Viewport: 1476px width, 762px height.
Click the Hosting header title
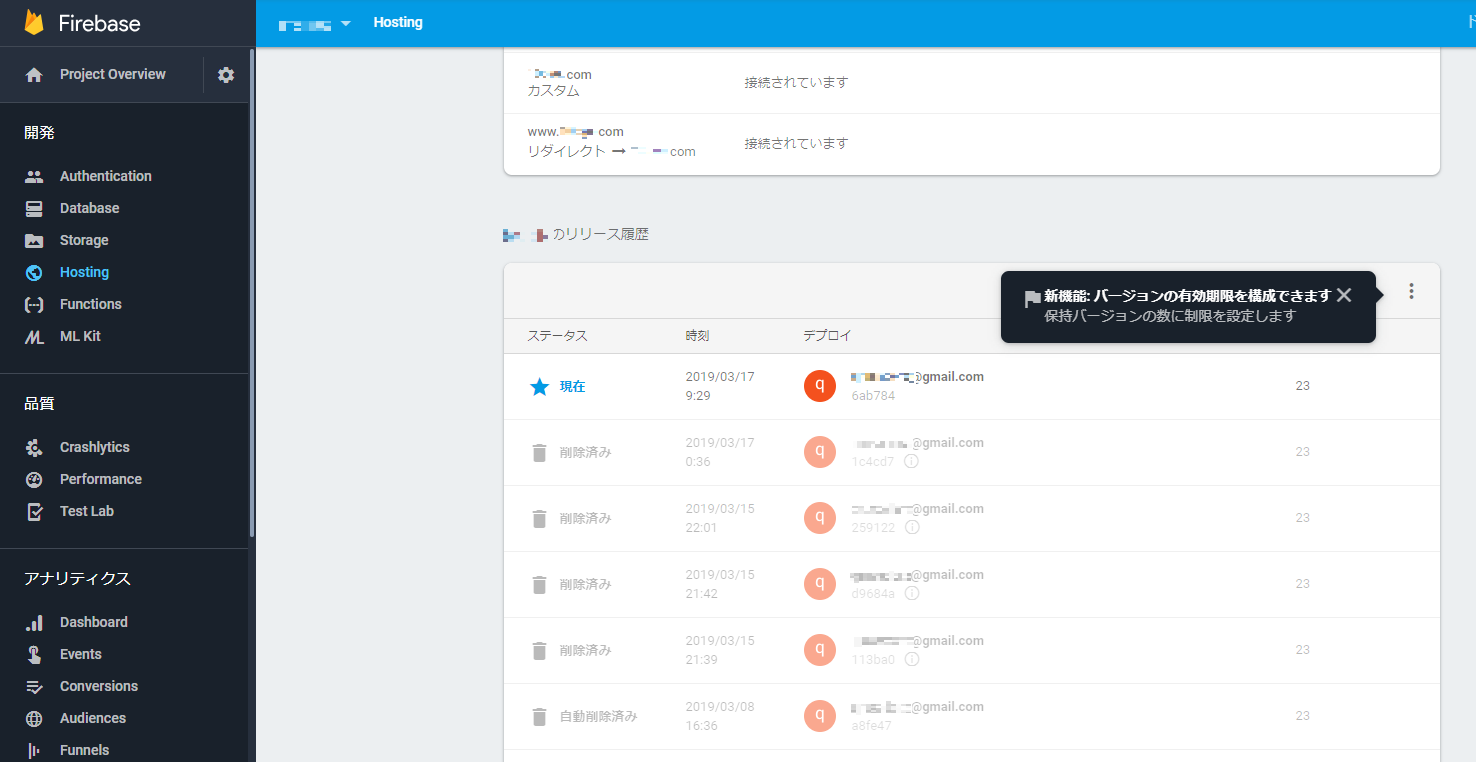(397, 22)
